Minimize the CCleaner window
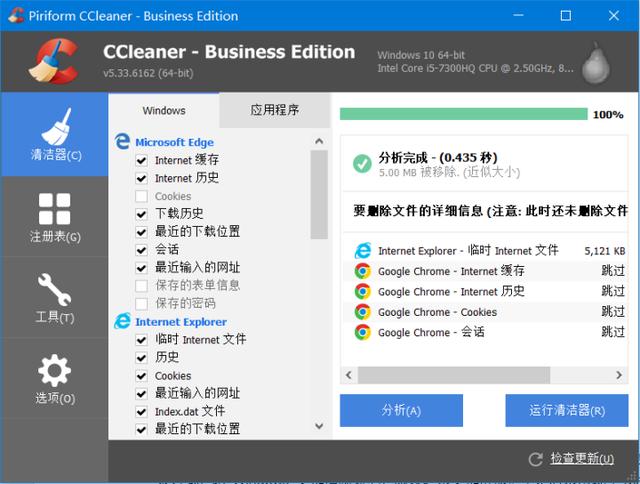This screenshot has height=484, width=640. point(518,16)
